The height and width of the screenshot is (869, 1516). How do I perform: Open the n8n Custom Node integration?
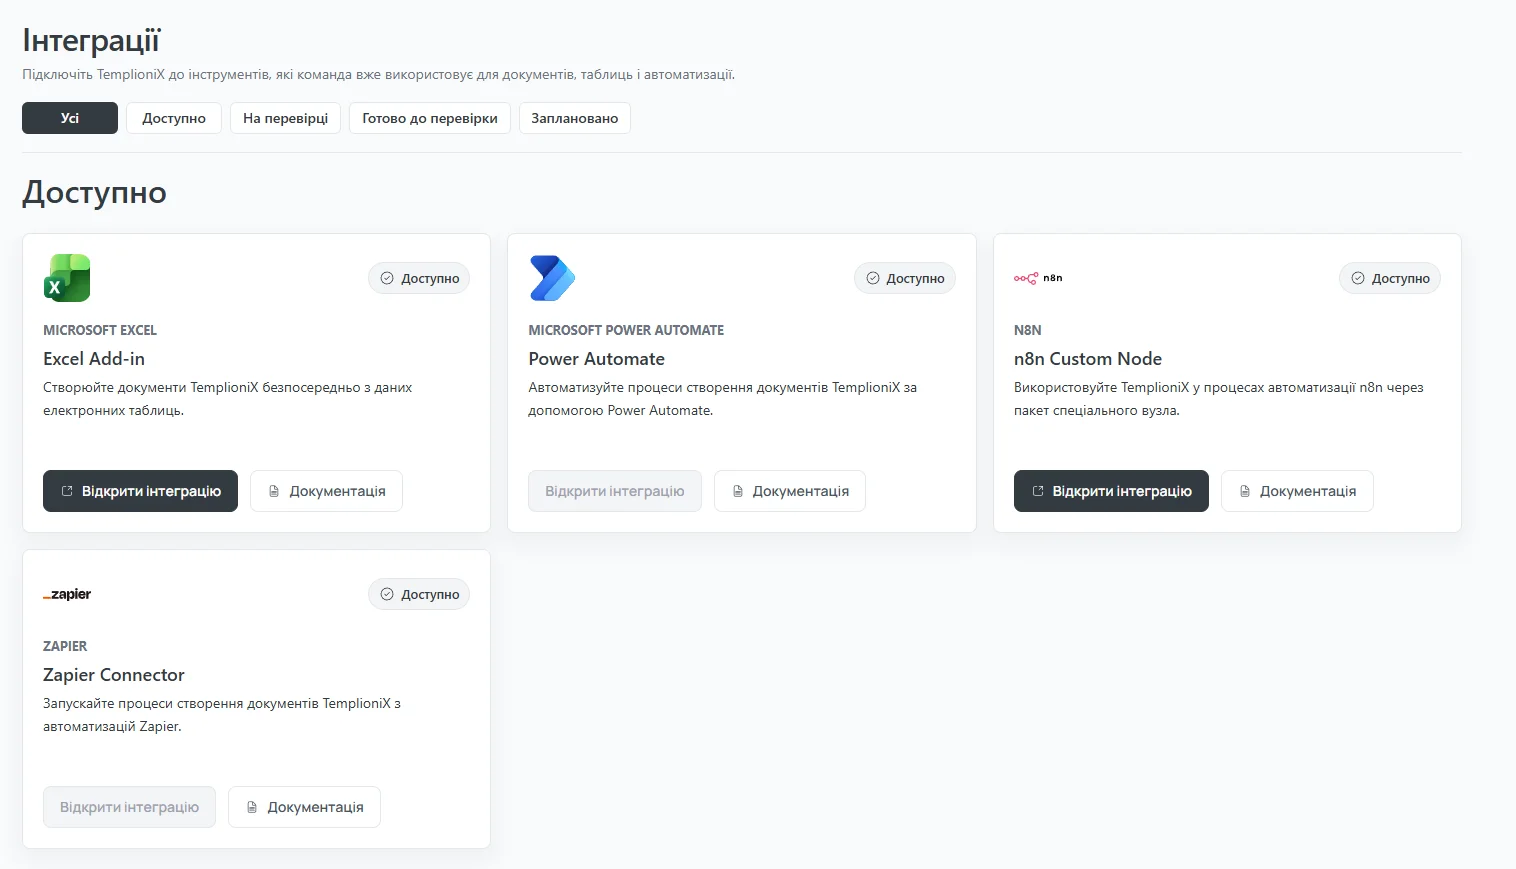point(1111,491)
